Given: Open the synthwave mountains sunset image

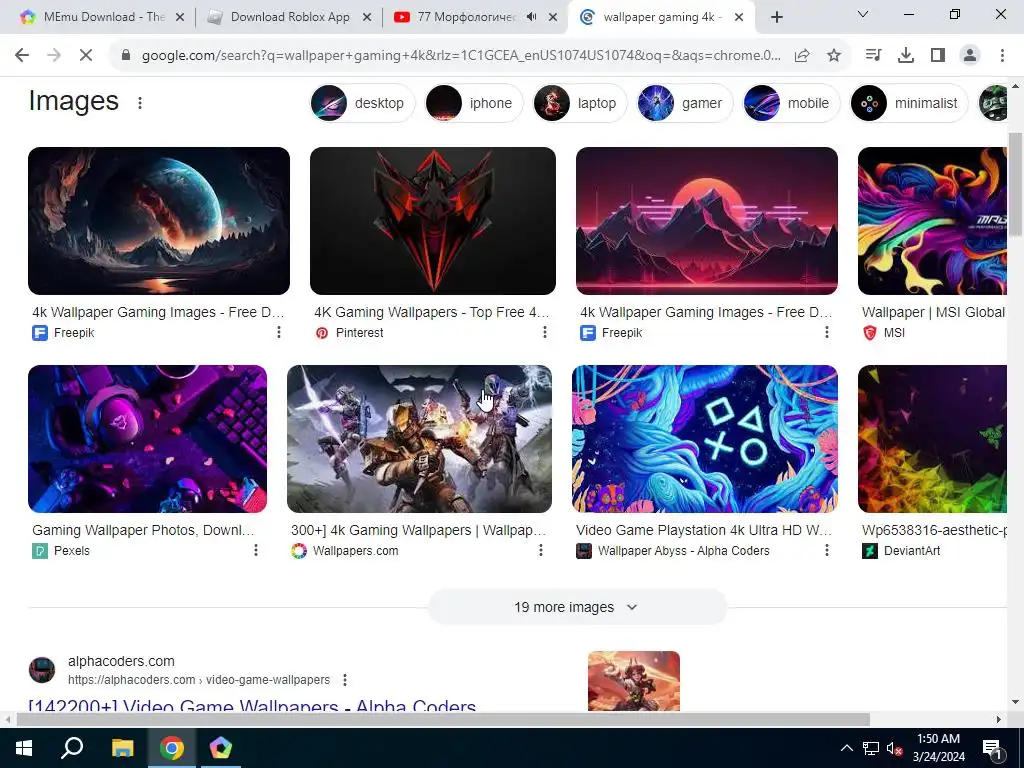Looking at the screenshot, I should (707, 221).
